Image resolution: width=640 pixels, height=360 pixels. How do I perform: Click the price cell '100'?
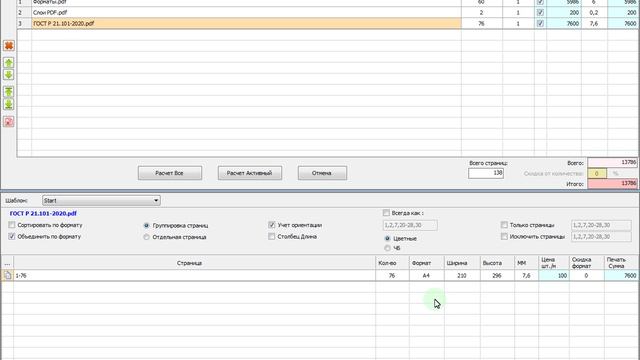[x=554, y=276]
